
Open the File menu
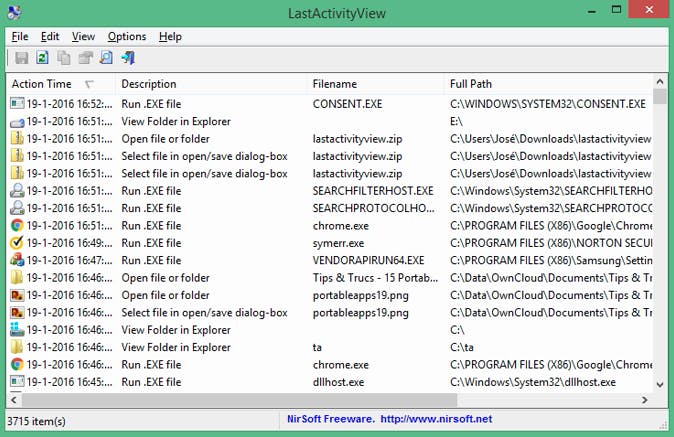click(x=20, y=37)
